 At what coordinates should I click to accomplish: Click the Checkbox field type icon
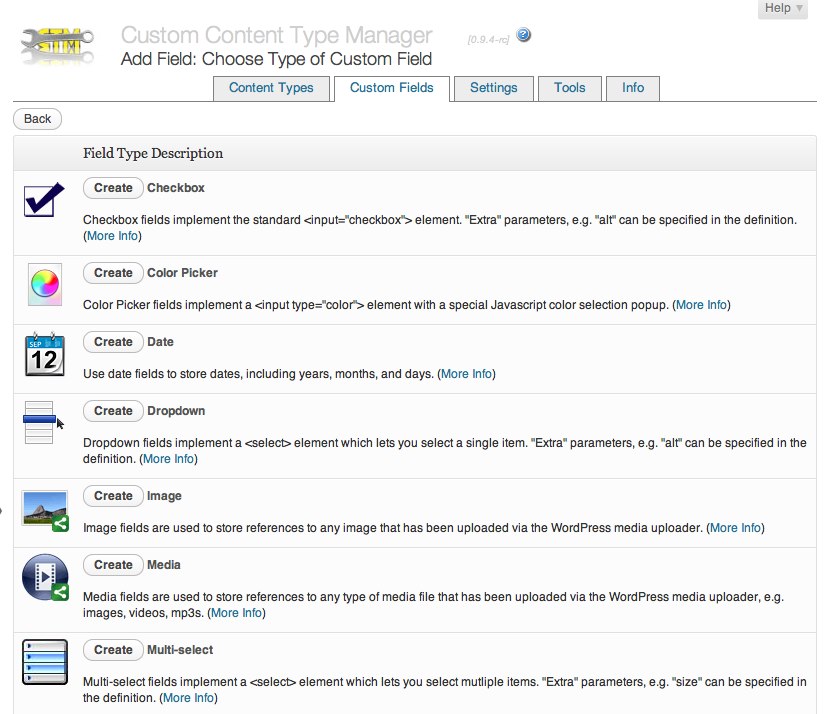coord(44,200)
